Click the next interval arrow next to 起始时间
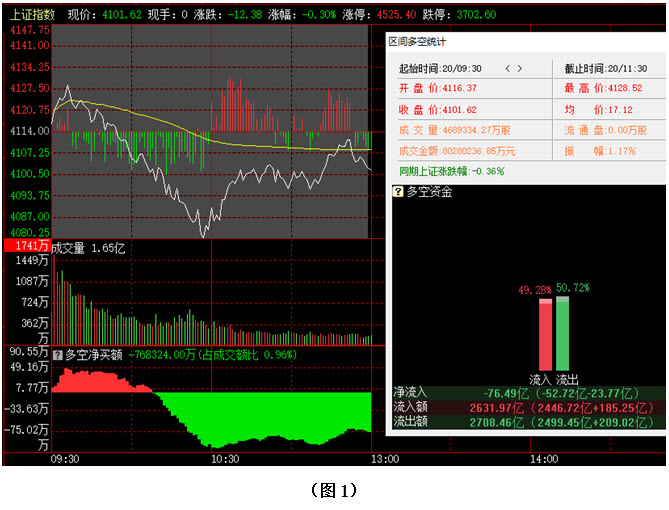This screenshot has height=510, width=669. coord(520,68)
